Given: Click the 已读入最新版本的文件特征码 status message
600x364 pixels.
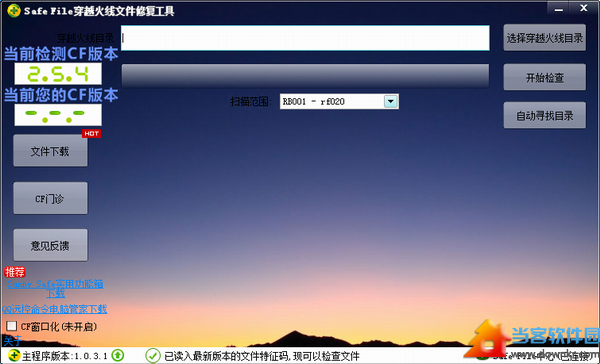Looking at the screenshot, I should (x=262, y=356).
